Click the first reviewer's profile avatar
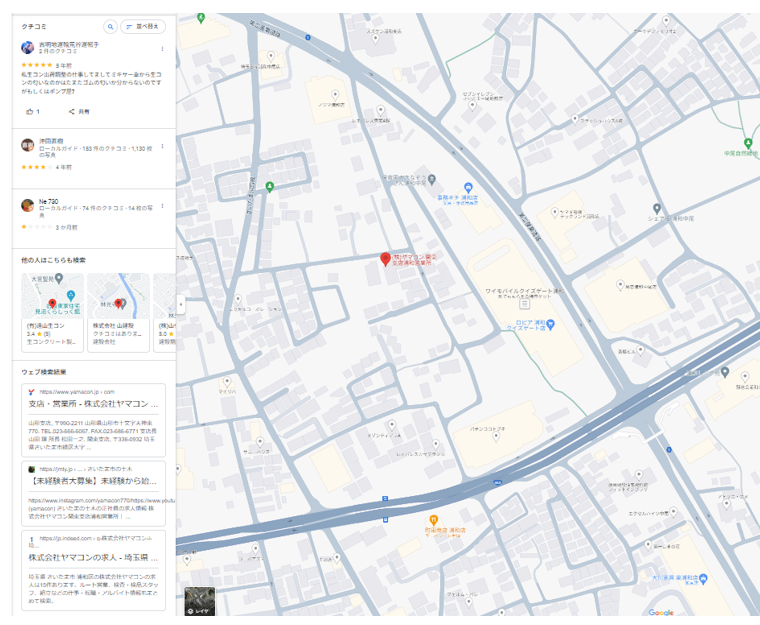 28,48
